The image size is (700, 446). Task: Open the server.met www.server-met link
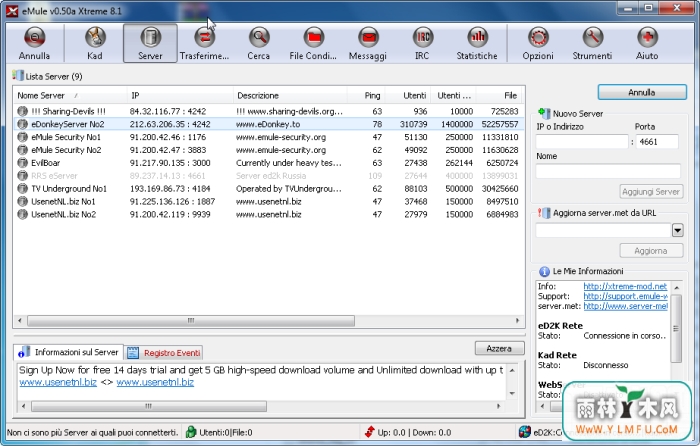click(x=625, y=306)
